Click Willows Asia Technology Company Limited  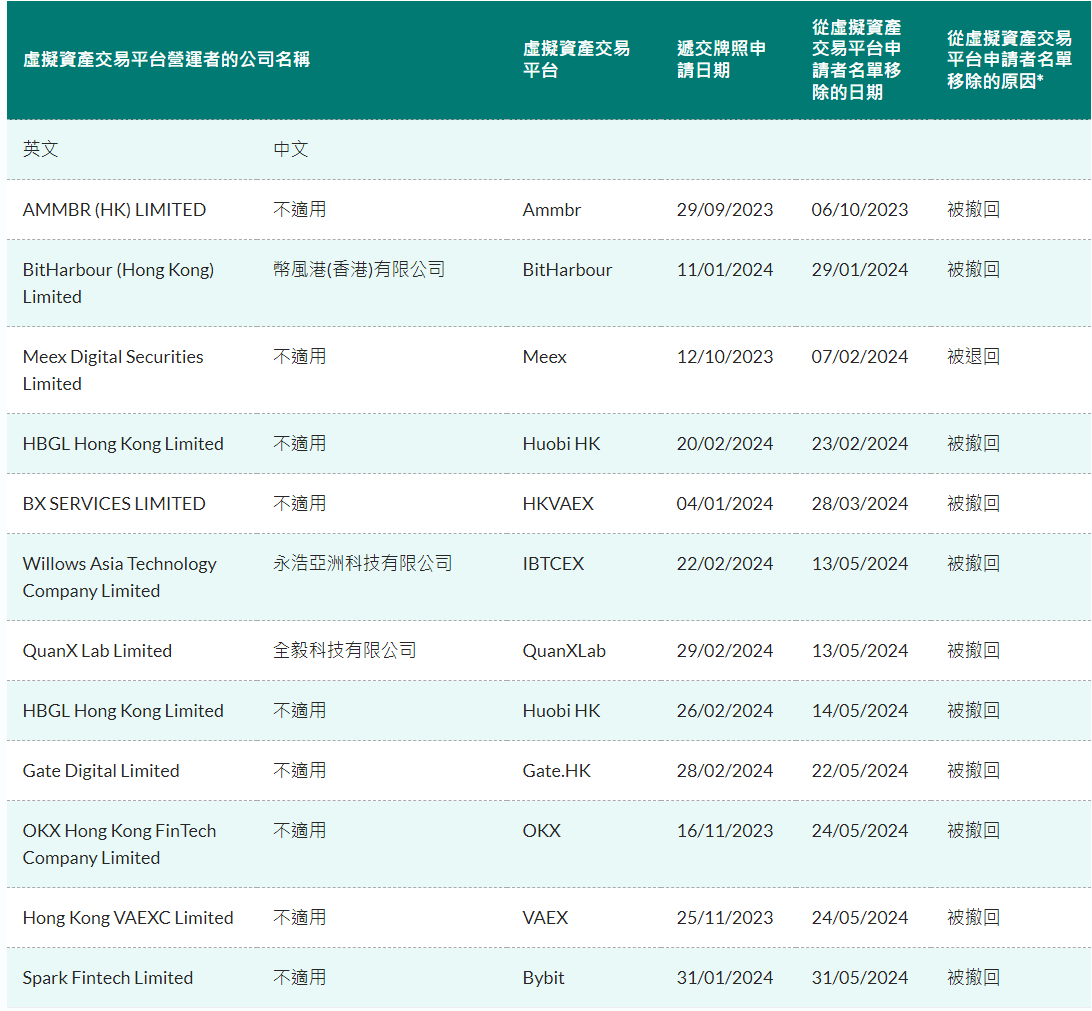pos(119,577)
